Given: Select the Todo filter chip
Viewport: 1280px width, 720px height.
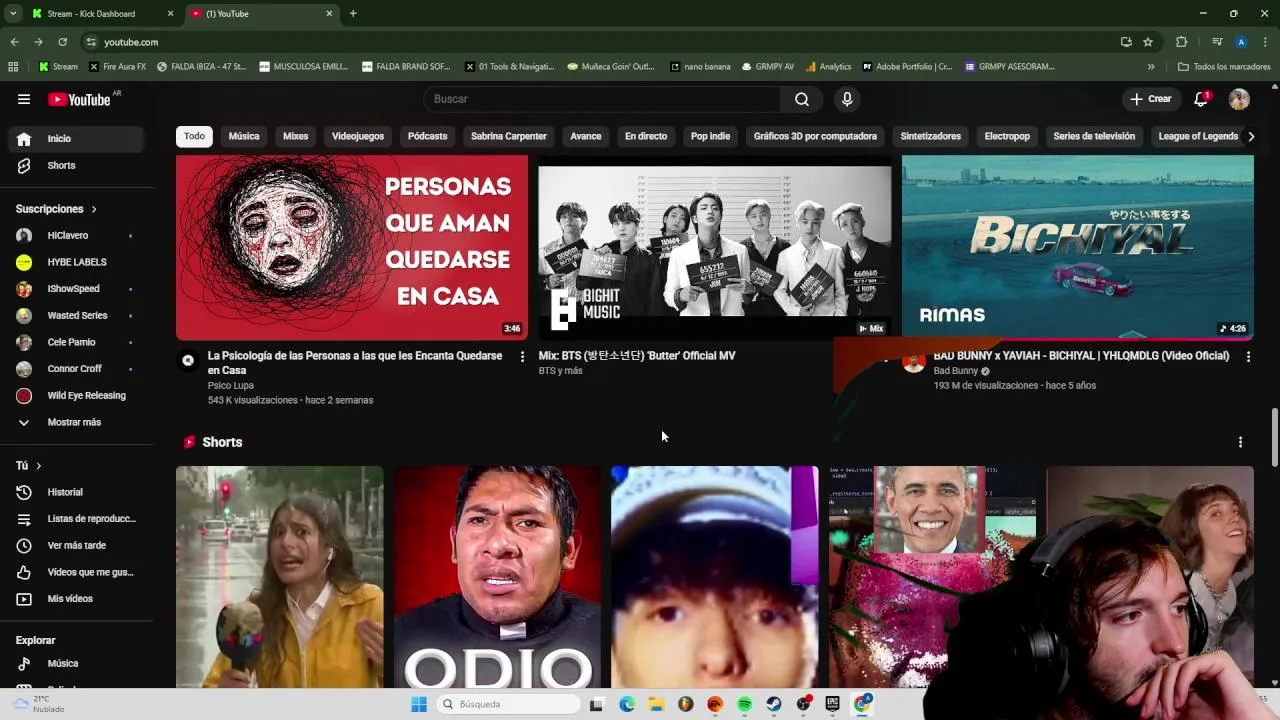Looking at the screenshot, I should (194, 136).
